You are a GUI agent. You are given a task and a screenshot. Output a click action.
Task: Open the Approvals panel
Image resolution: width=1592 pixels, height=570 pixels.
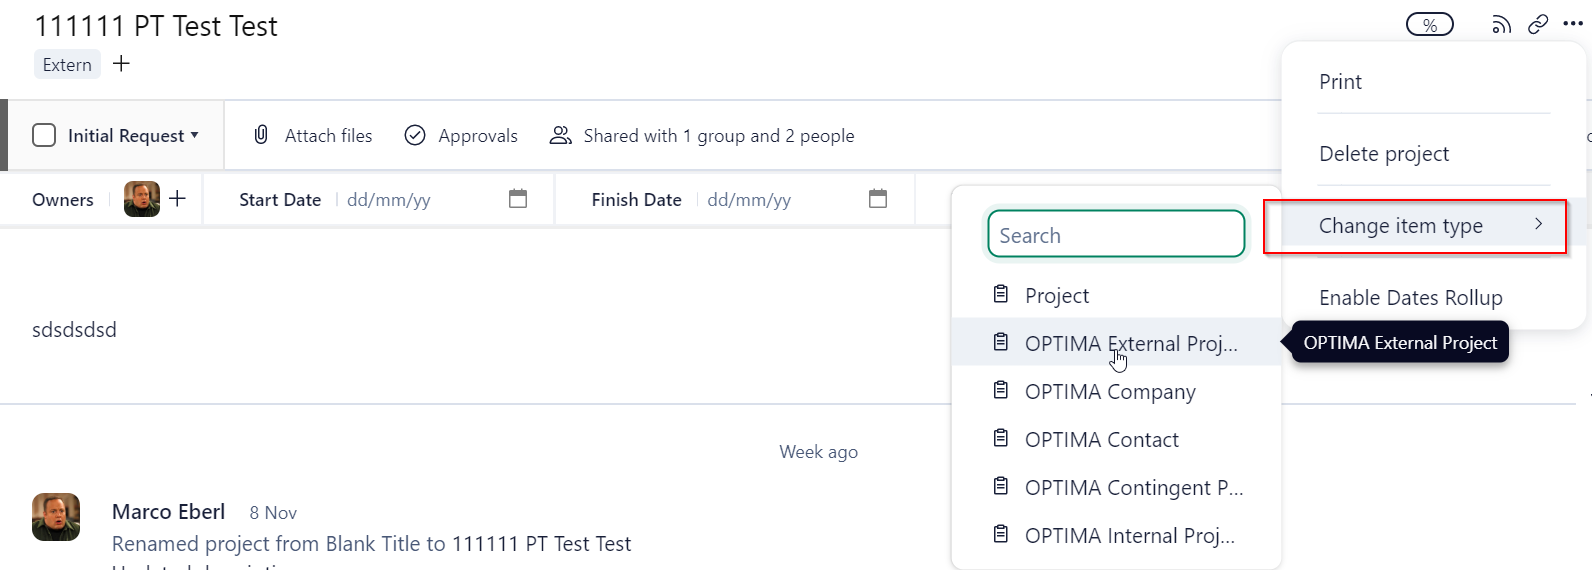click(x=462, y=136)
